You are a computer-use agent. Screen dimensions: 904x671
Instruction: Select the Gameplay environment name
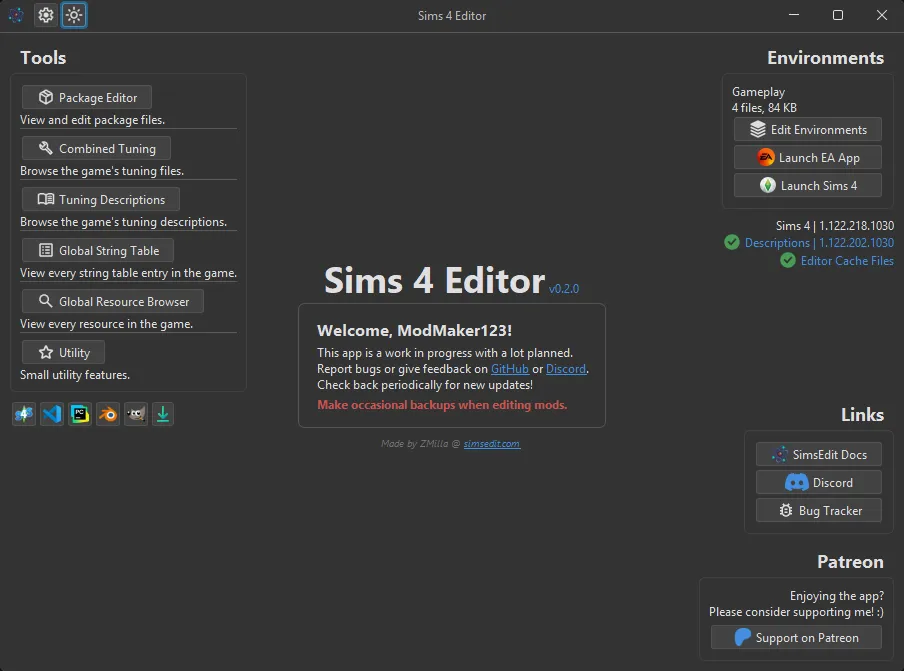(758, 92)
